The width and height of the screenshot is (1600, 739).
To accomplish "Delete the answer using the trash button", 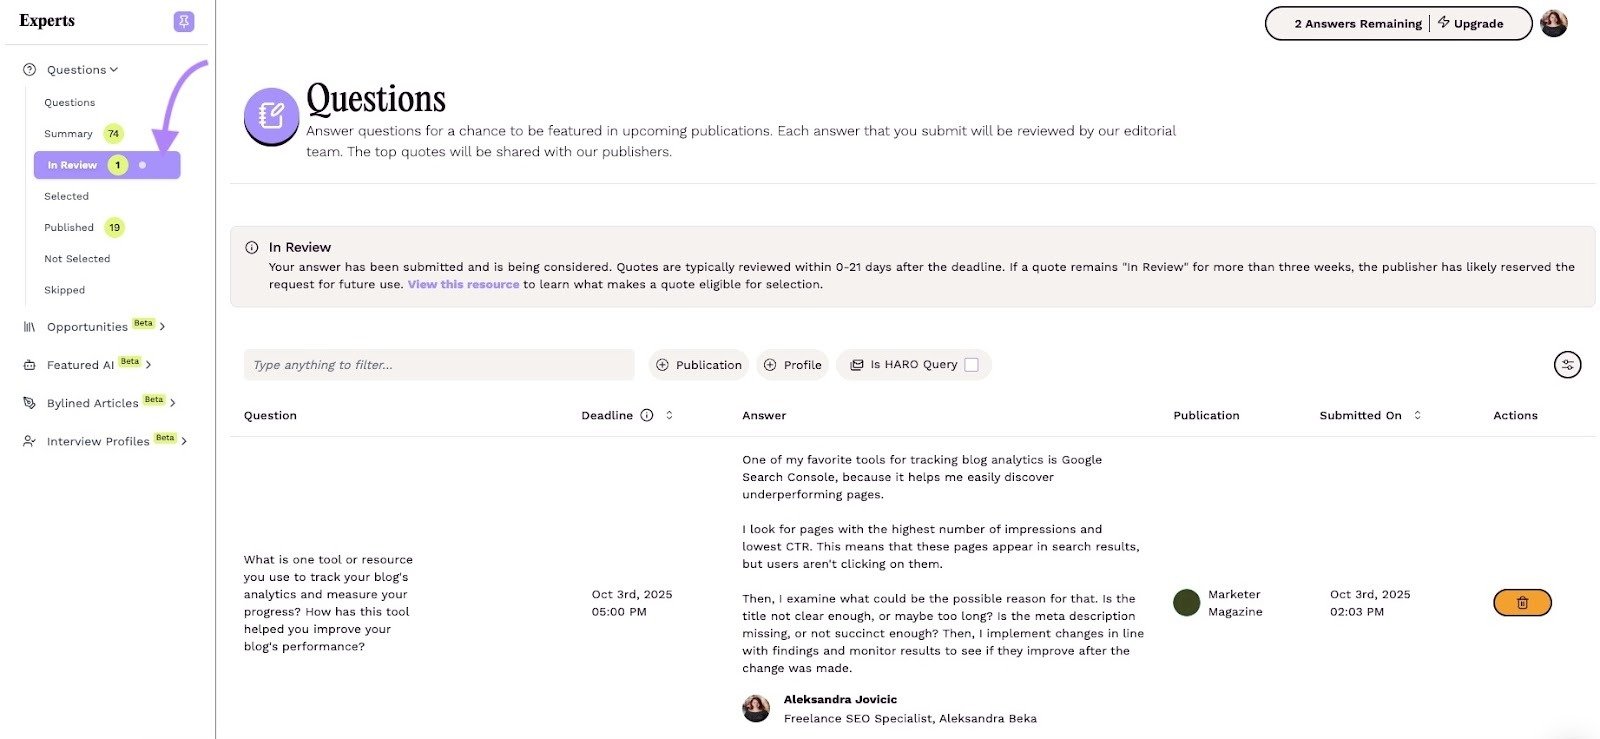I will tap(1522, 602).
